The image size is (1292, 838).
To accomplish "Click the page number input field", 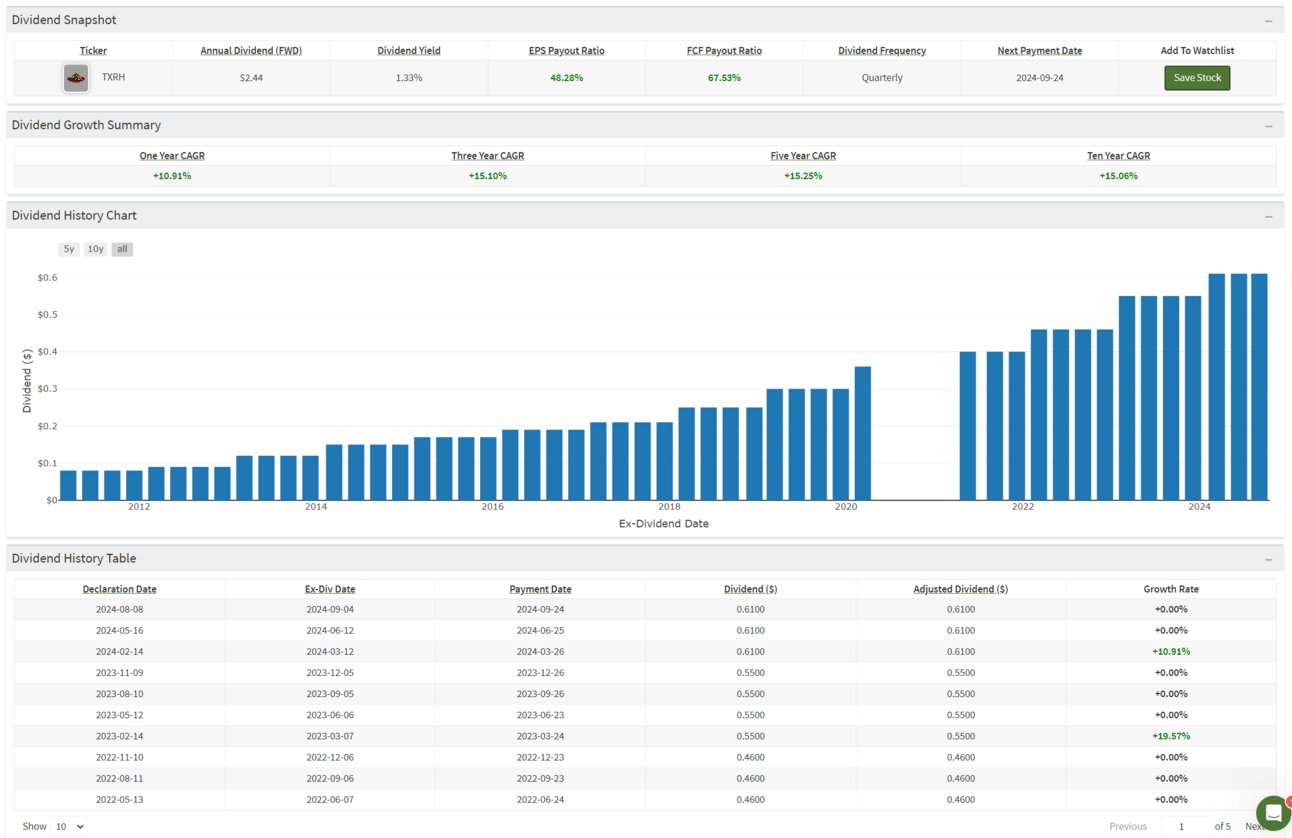I will (x=1183, y=826).
